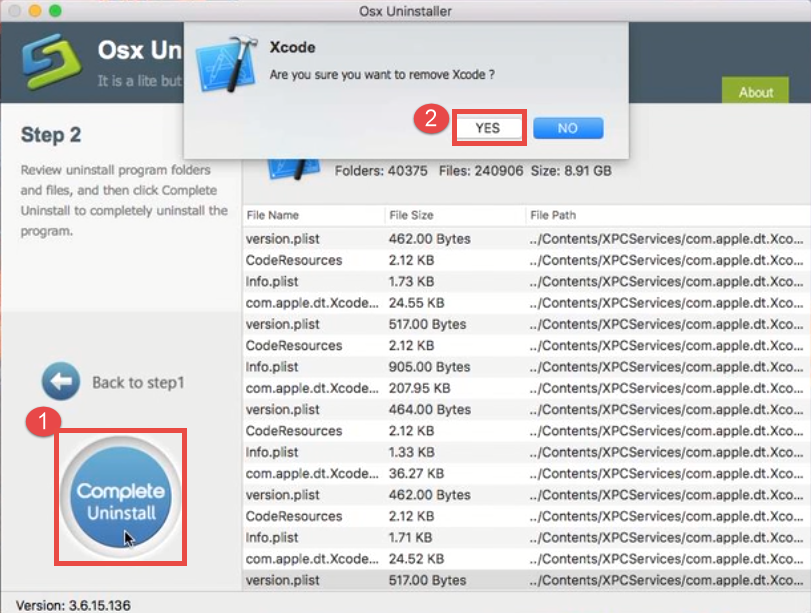Confirm removal by clicking YES

[489, 127]
